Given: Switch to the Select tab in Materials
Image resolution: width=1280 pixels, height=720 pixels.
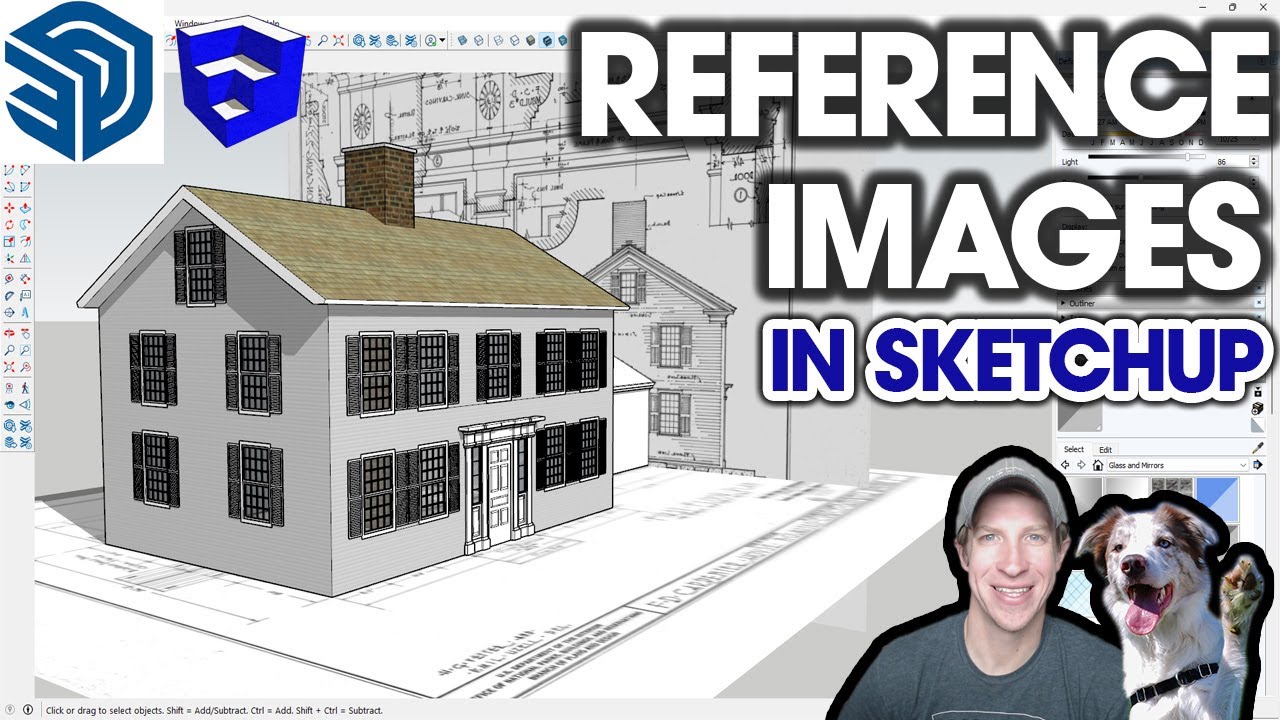Looking at the screenshot, I should [x=1074, y=449].
